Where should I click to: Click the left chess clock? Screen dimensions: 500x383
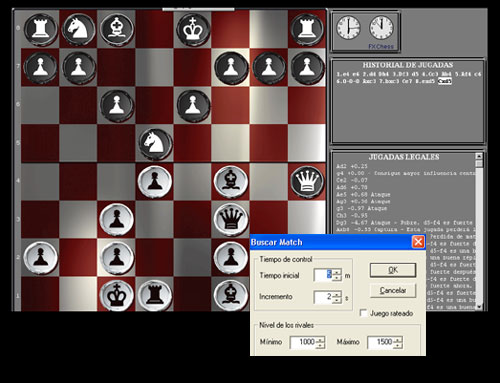[x=348, y=28]
